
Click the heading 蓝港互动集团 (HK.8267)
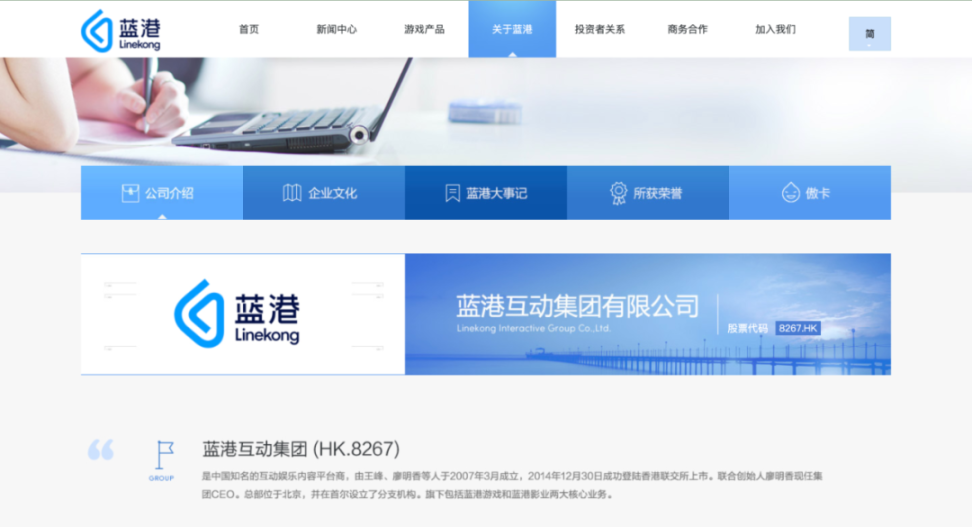[301, 449]
